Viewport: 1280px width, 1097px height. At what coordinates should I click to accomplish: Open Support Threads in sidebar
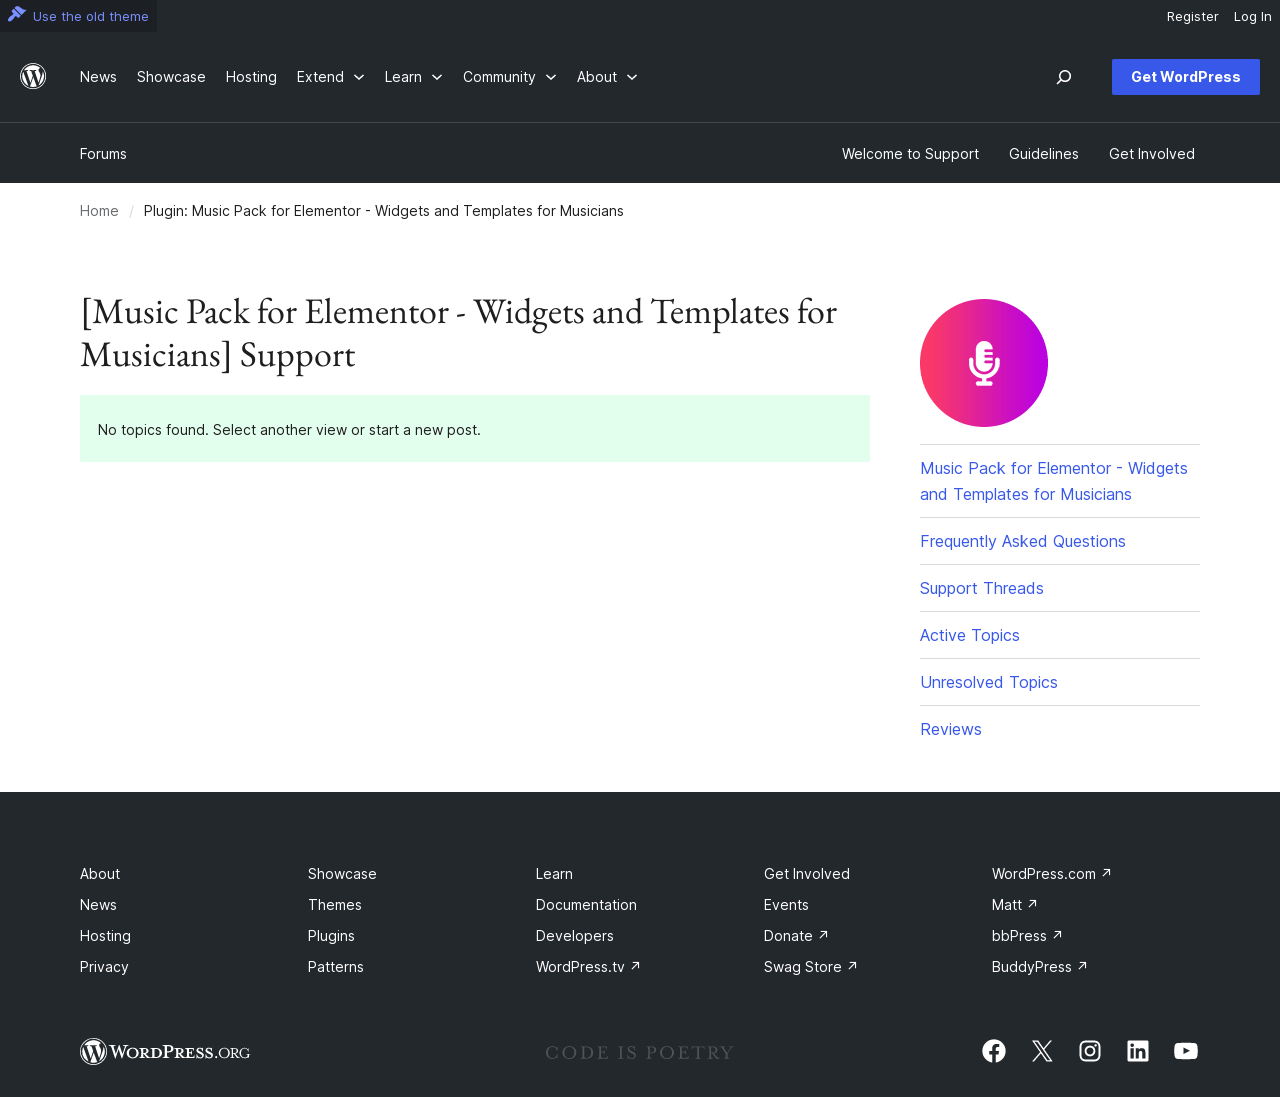click(x=981, y=588)
